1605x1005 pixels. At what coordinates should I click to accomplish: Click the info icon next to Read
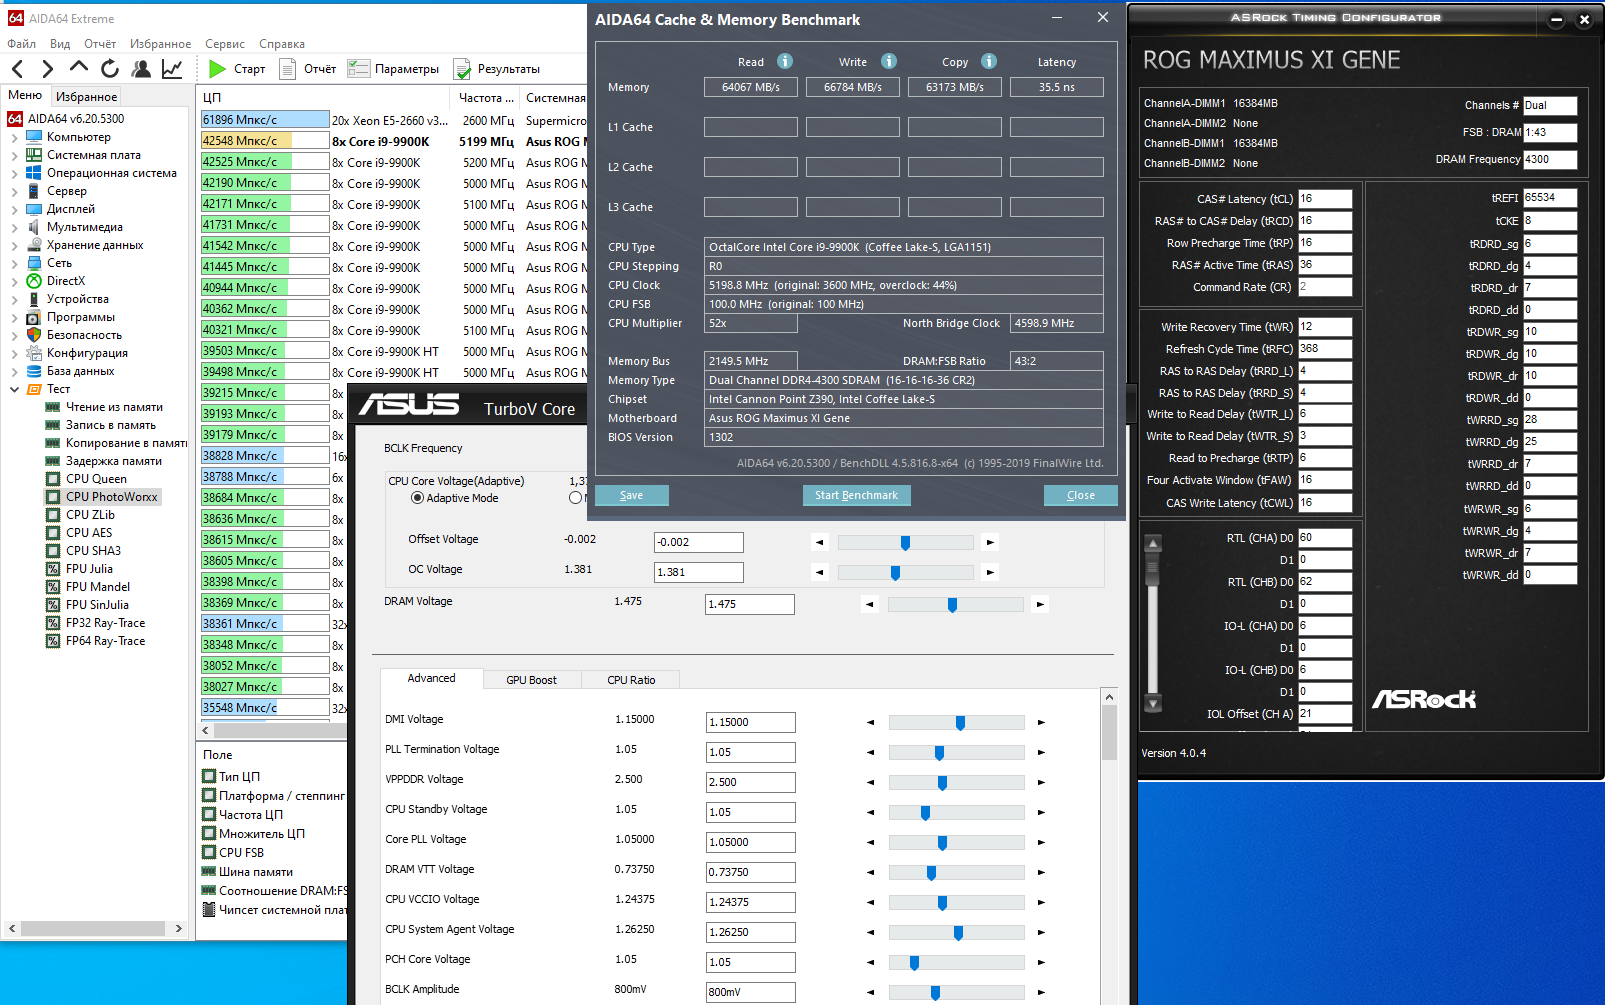tap(785, 61)
